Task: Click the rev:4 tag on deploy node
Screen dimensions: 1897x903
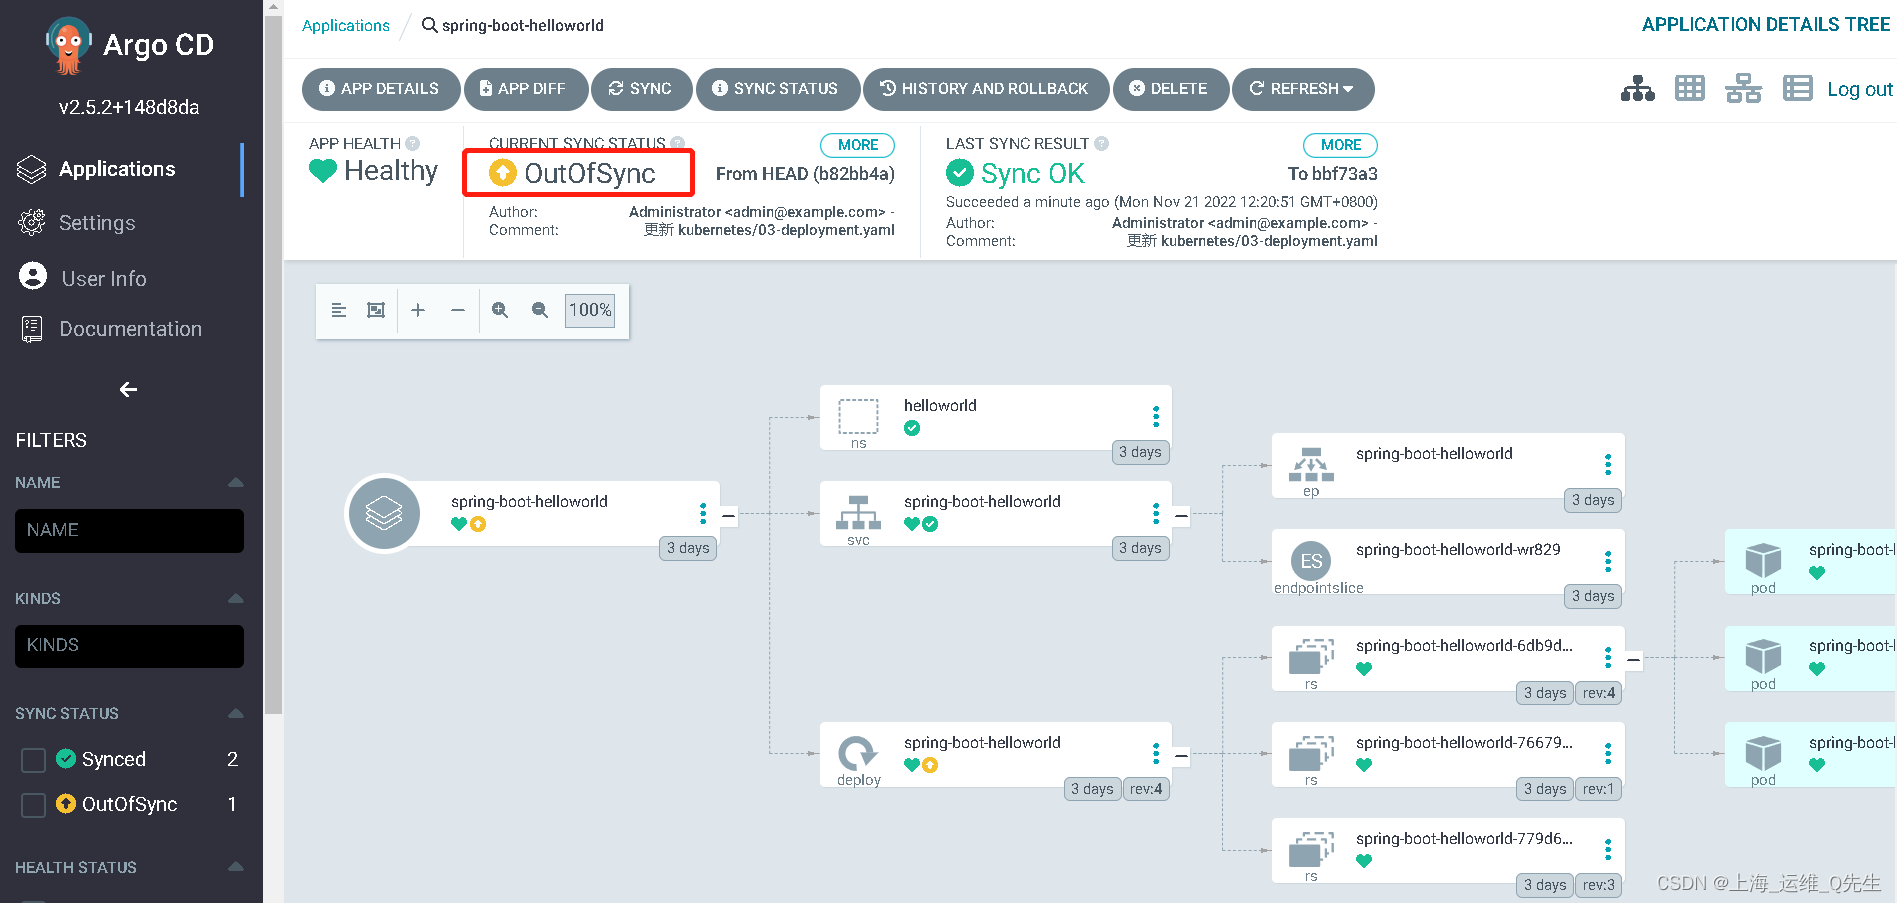Action: [1146, 789]
